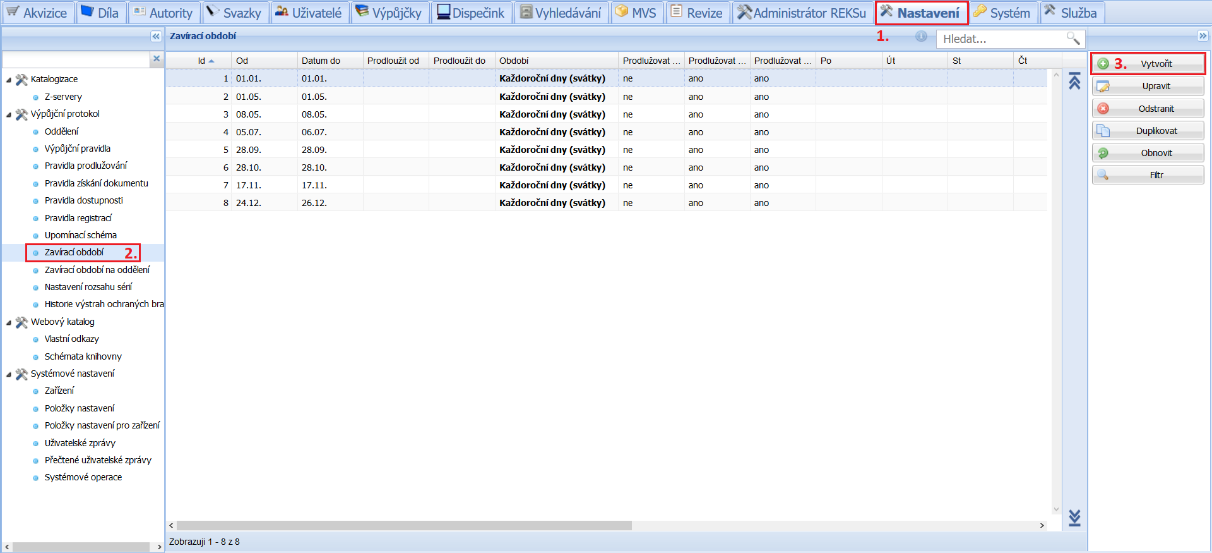Select Zavírací období na oddělení item
Screen dimensions: 1212x553
pyautogui.click(x=97, y=270)
